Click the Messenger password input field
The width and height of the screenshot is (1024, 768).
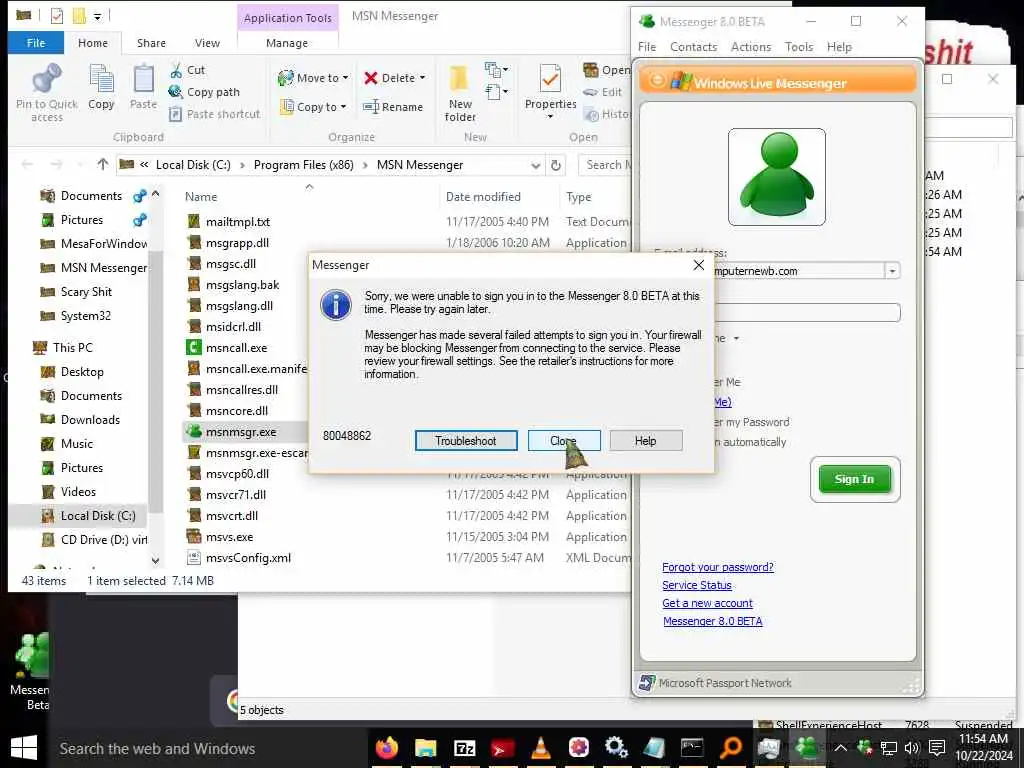click(807, 312)
